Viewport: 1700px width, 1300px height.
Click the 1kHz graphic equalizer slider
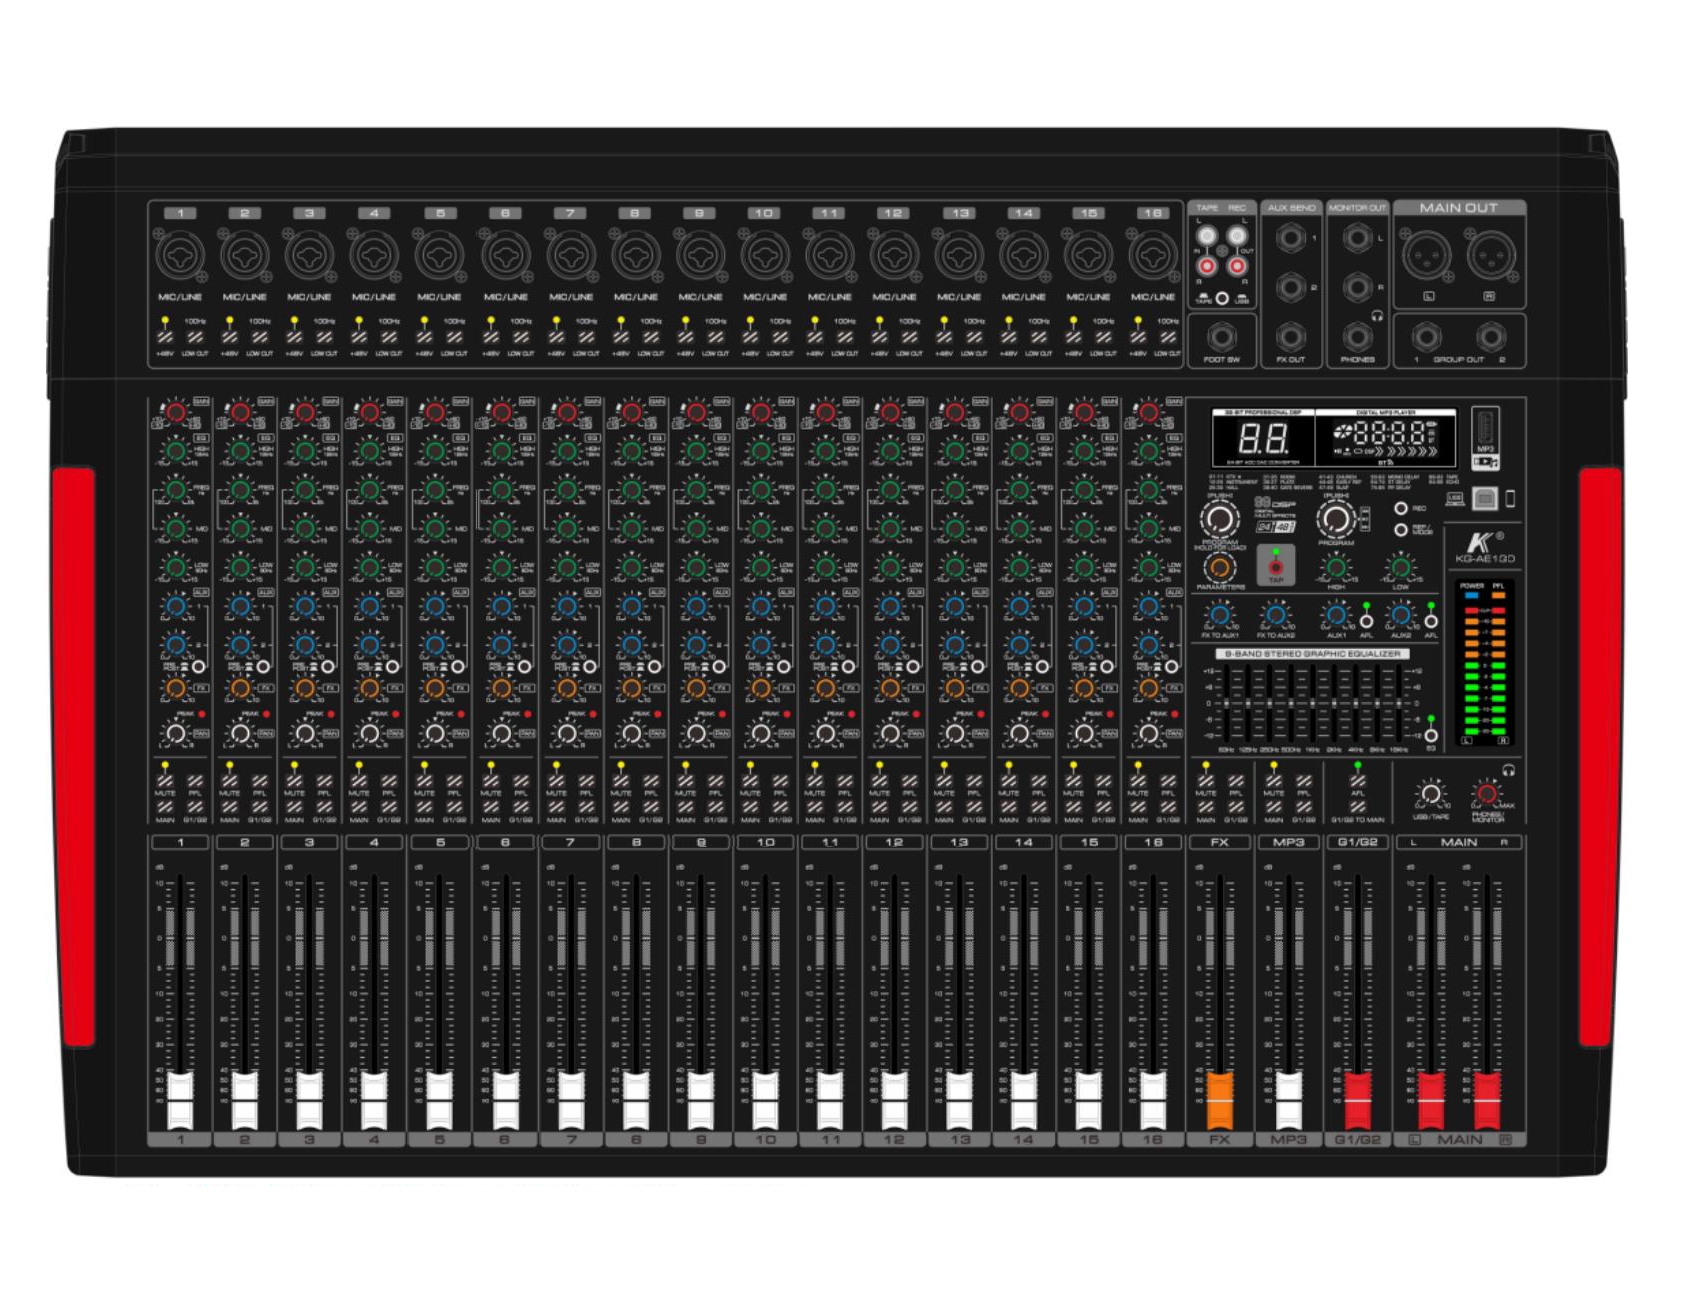1312,703
